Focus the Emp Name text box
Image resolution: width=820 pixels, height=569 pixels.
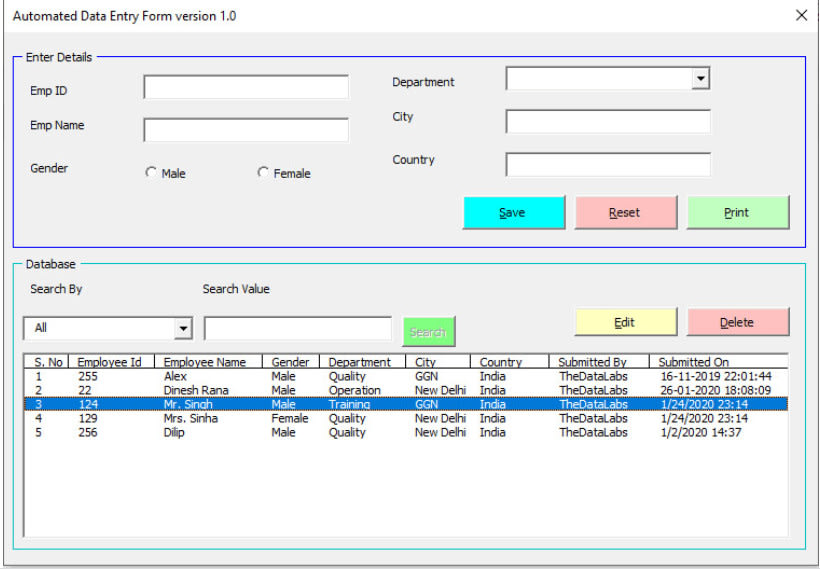(x=246, y=130)
